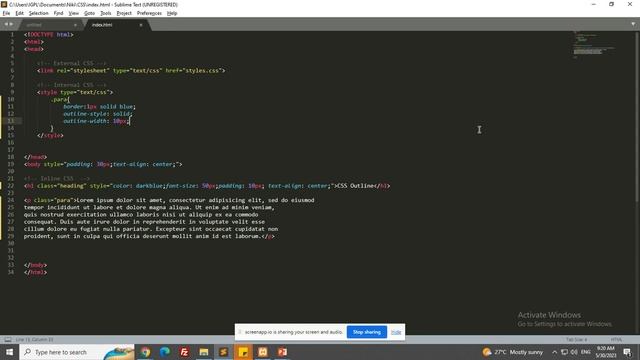
Task: Open FileZilla from the taskbar
Action: coord(184,352)
